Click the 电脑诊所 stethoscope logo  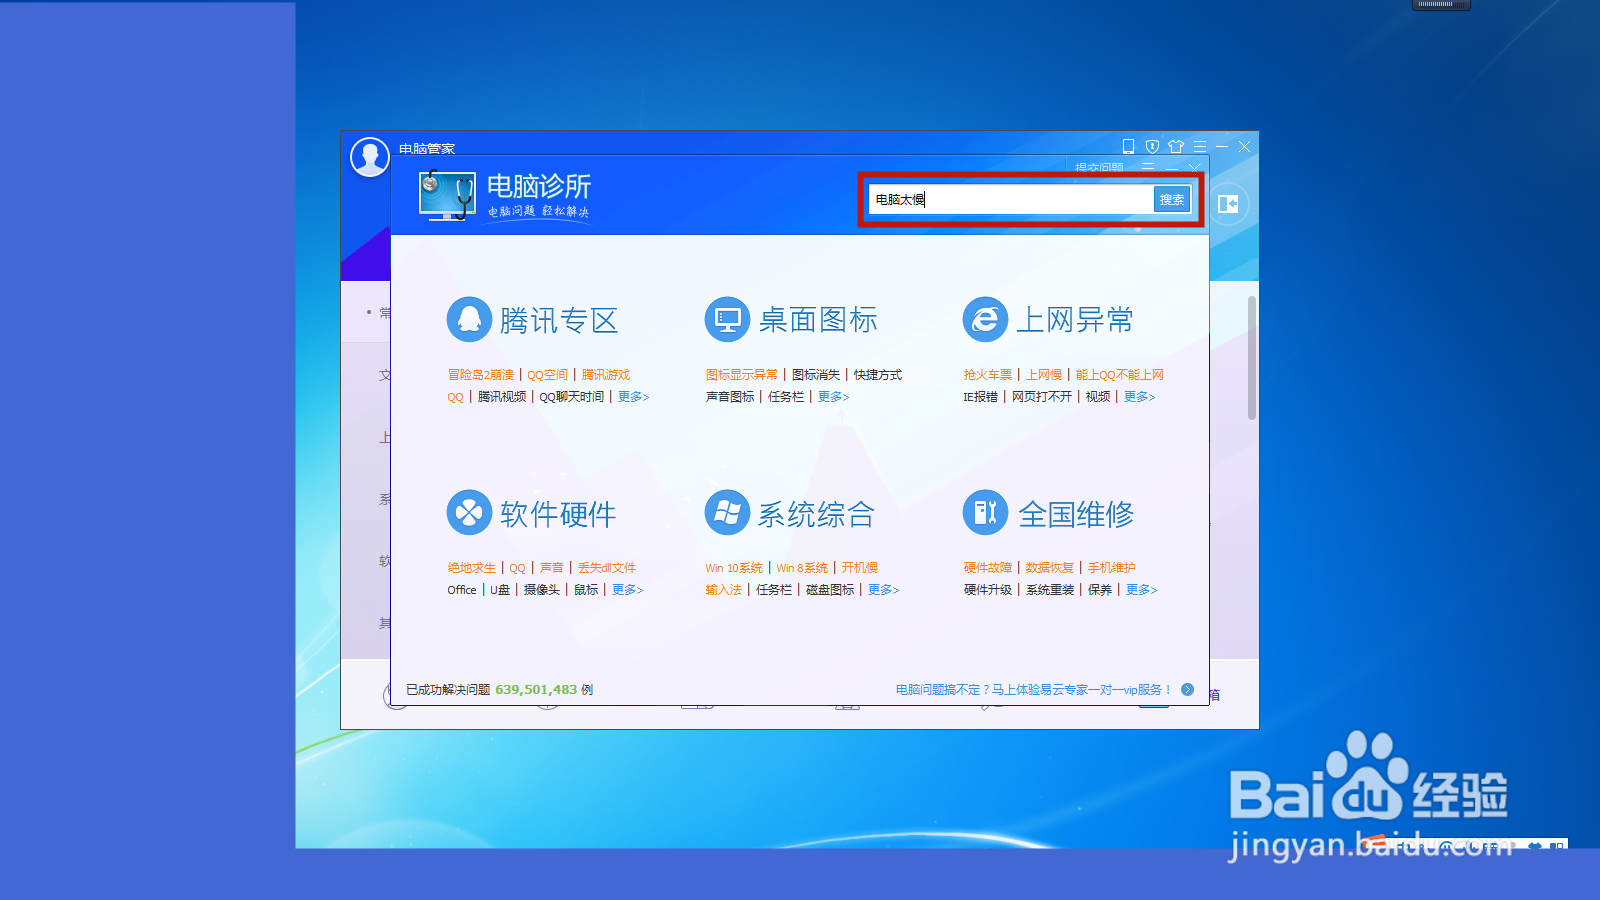tap(447, 196)
